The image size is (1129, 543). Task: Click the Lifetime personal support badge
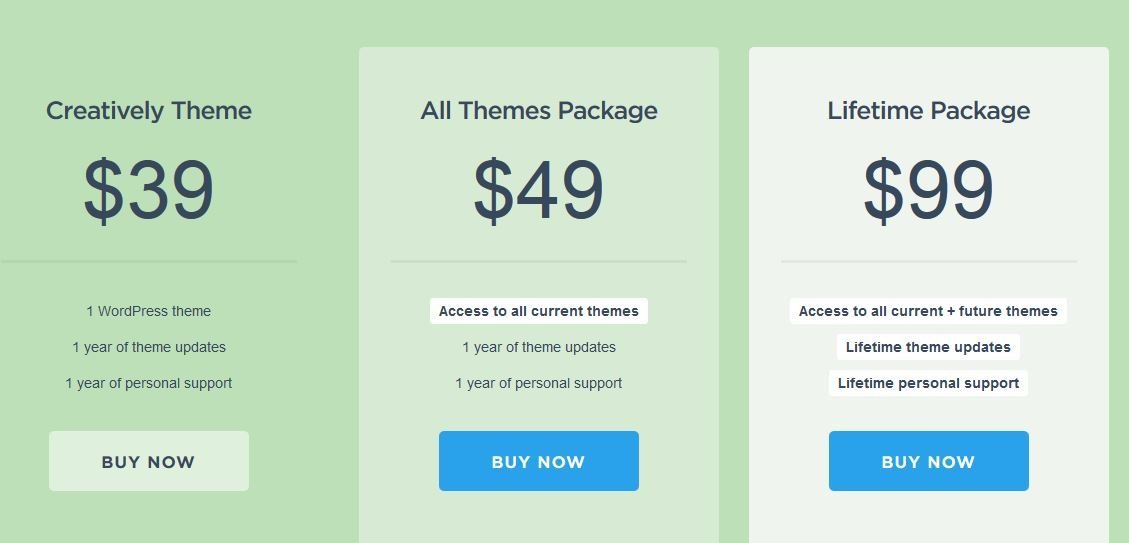point(928,383)
